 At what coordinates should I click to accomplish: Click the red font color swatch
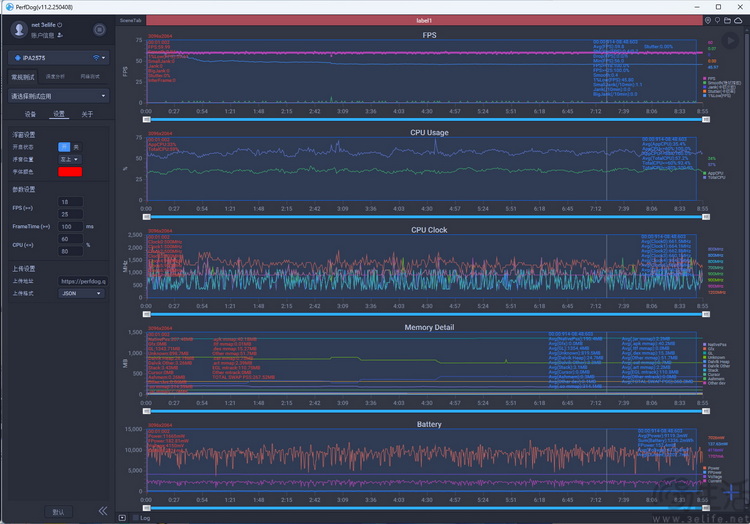pyautogui.click(x=70, y=172)
